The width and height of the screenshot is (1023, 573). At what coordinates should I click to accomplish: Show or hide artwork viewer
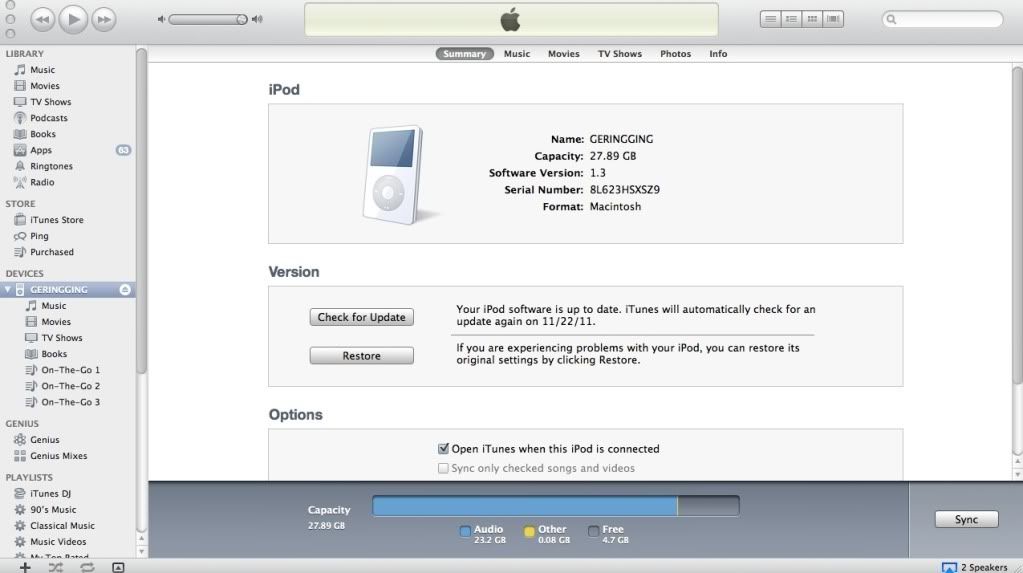[118, 567]
